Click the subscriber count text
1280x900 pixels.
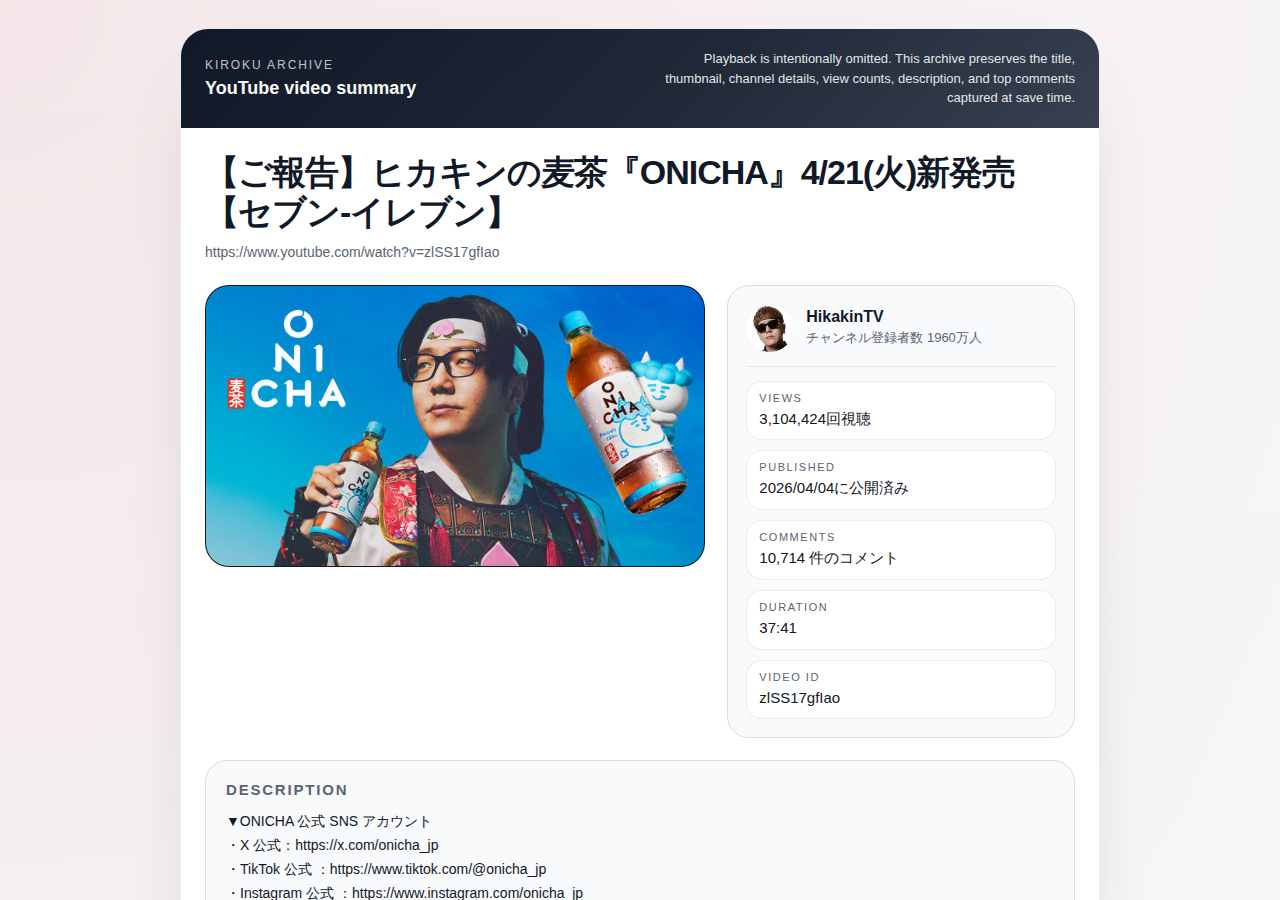click(894, 338)
